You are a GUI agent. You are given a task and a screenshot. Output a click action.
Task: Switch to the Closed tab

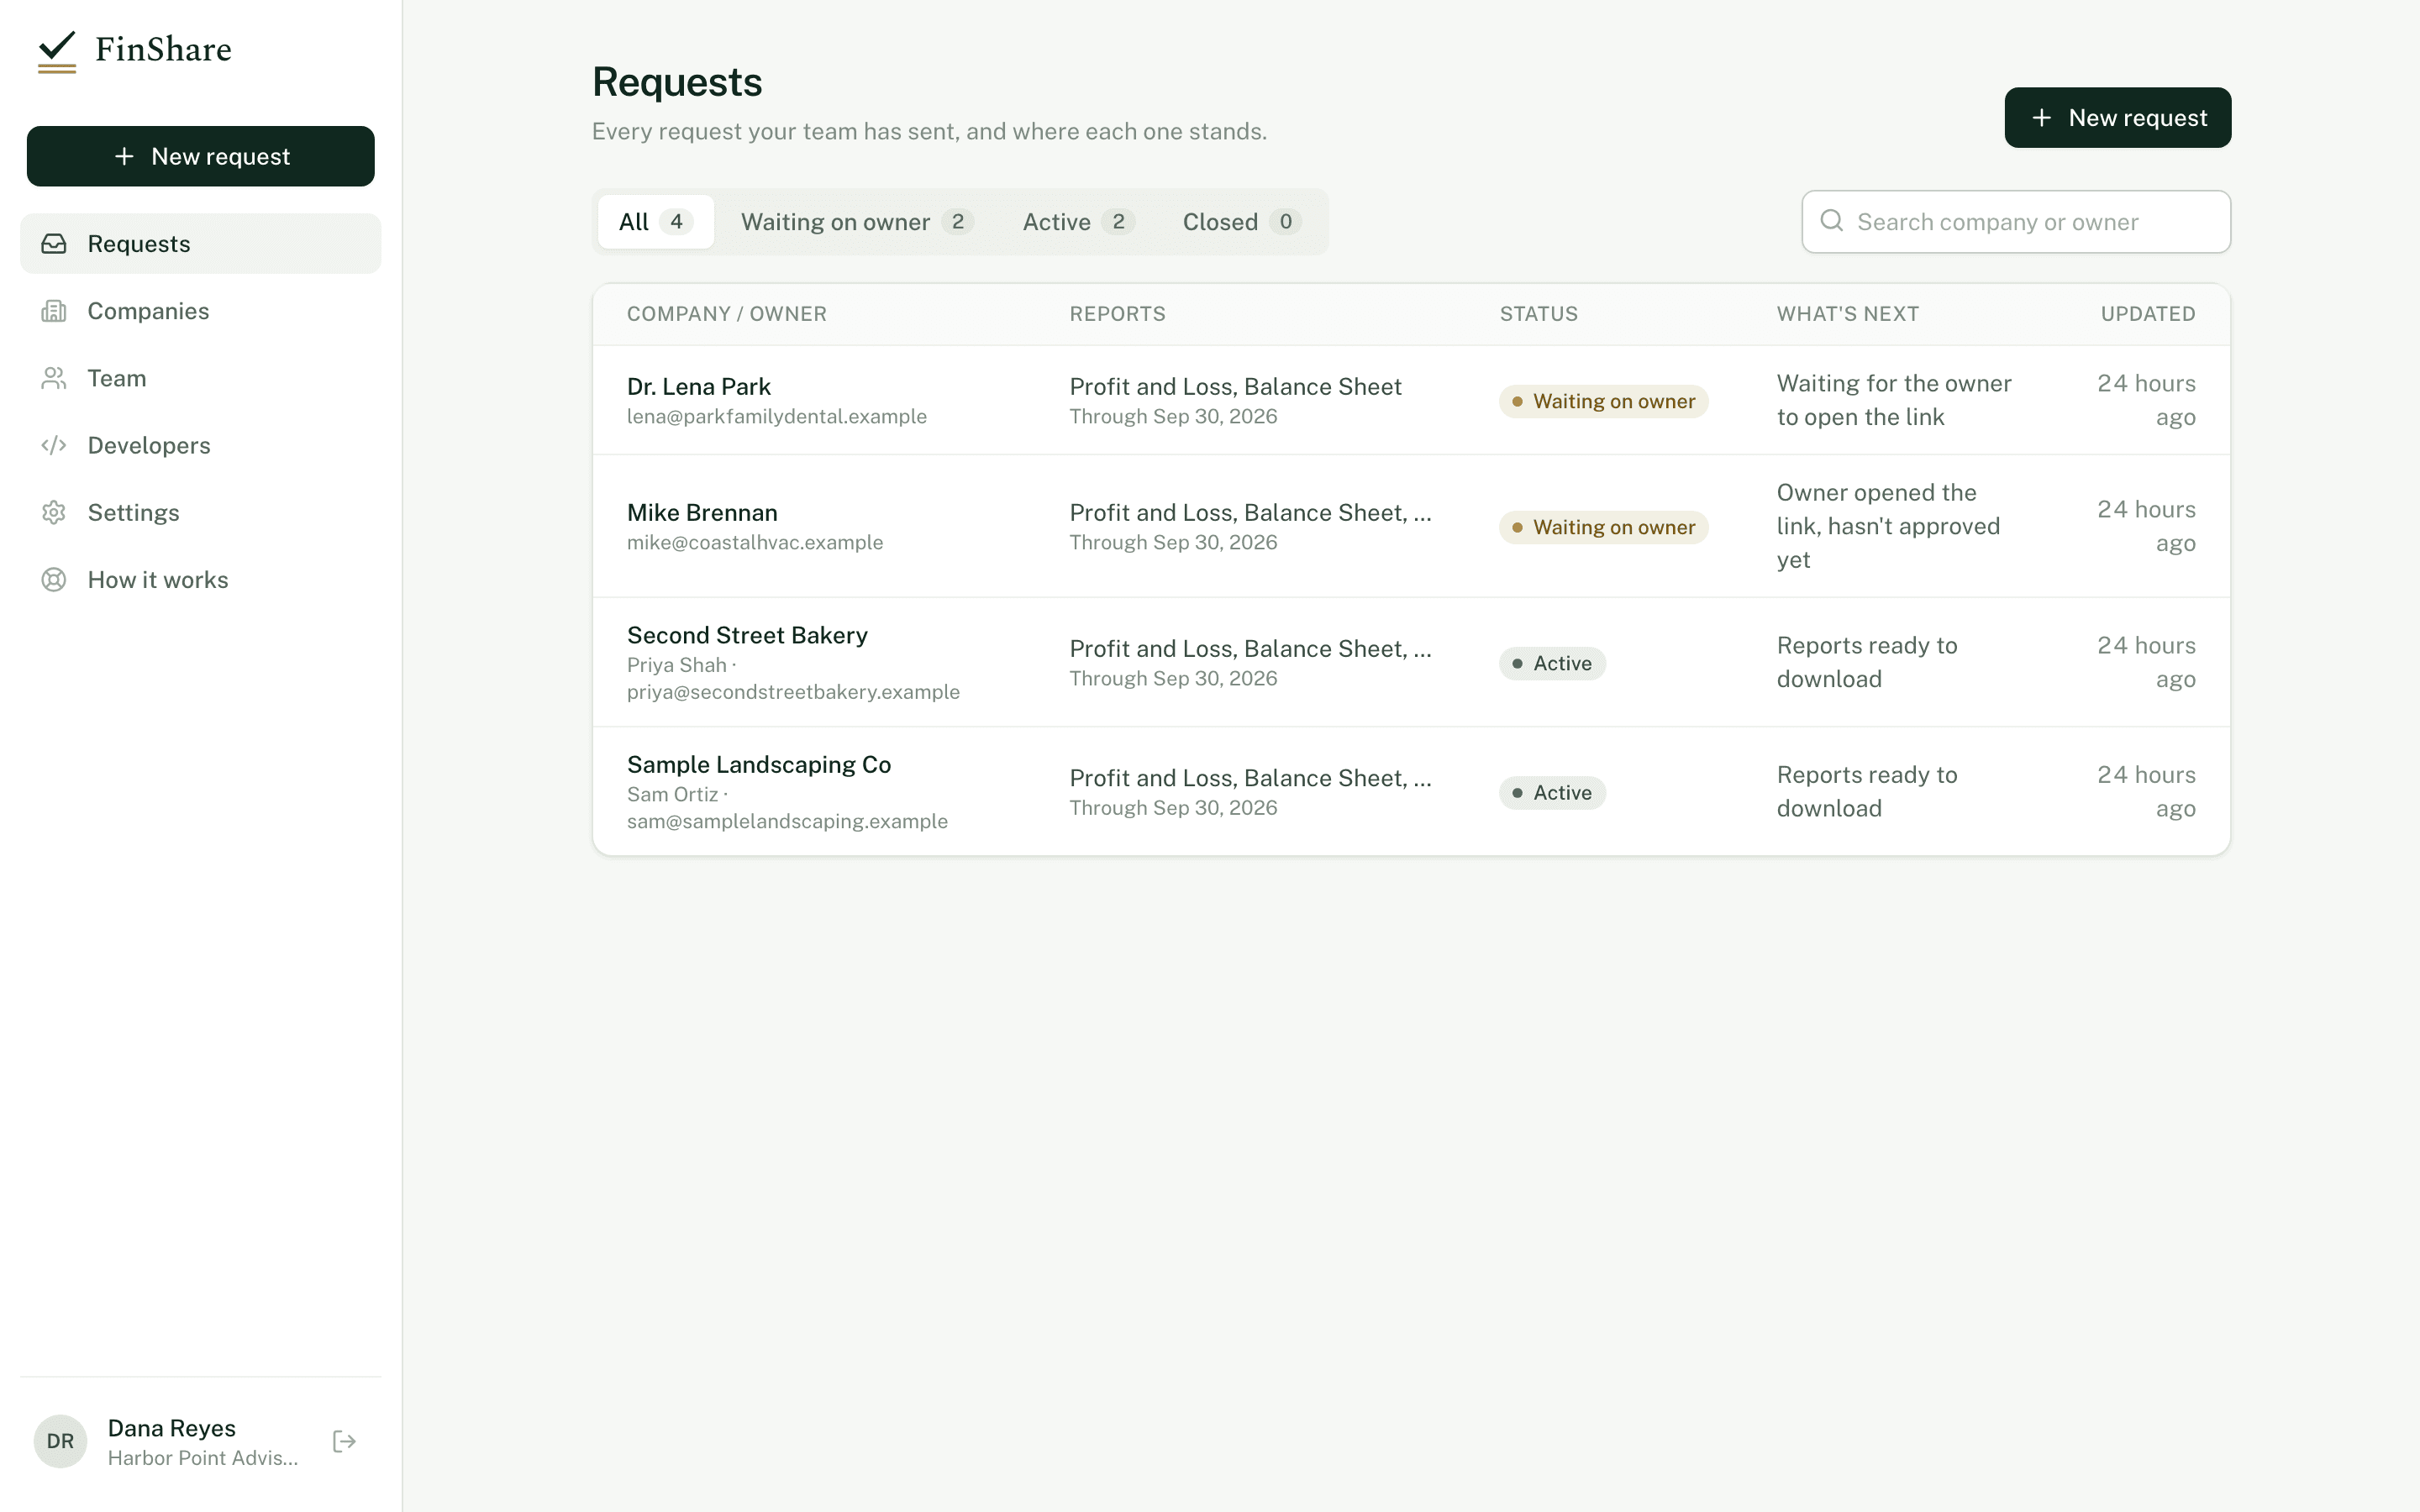pos(1241,222)
